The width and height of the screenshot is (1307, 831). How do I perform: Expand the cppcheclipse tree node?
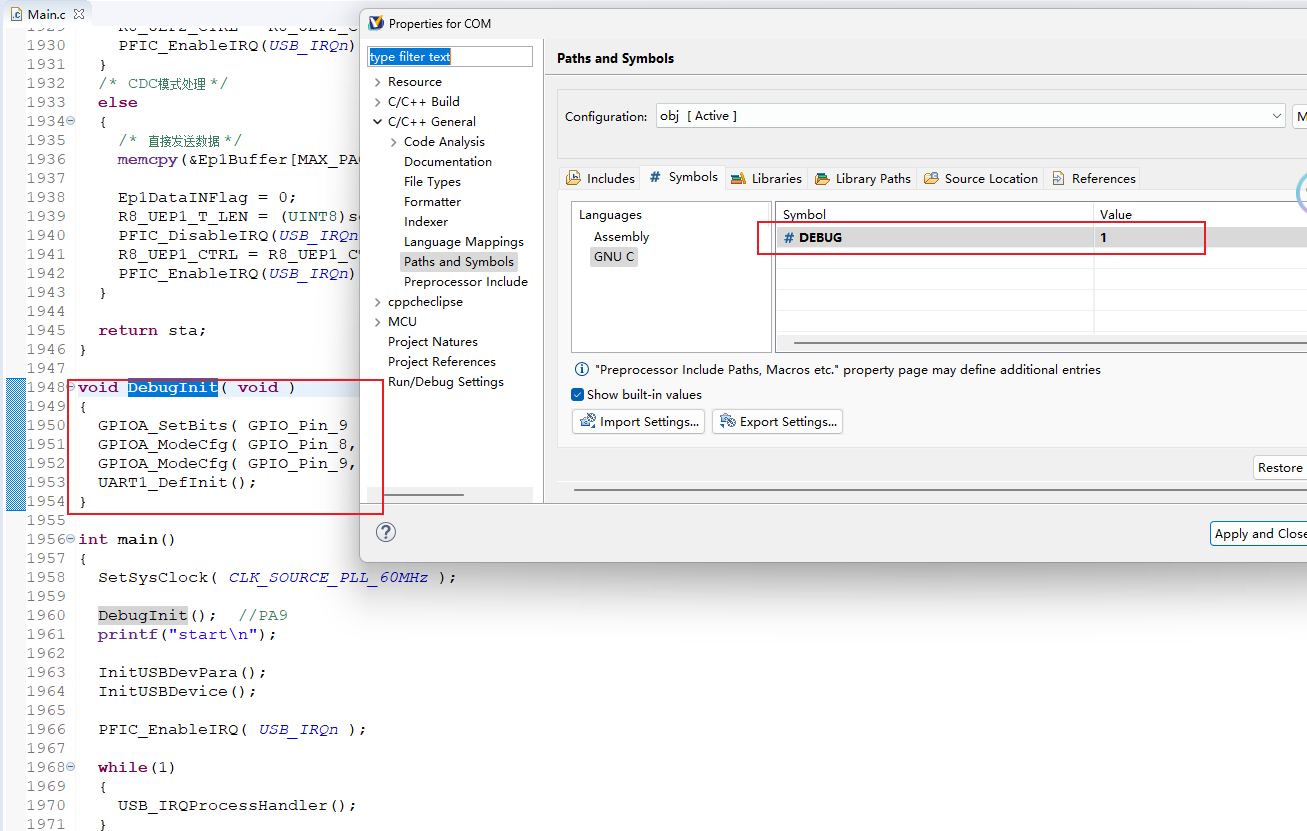point(377,302)
